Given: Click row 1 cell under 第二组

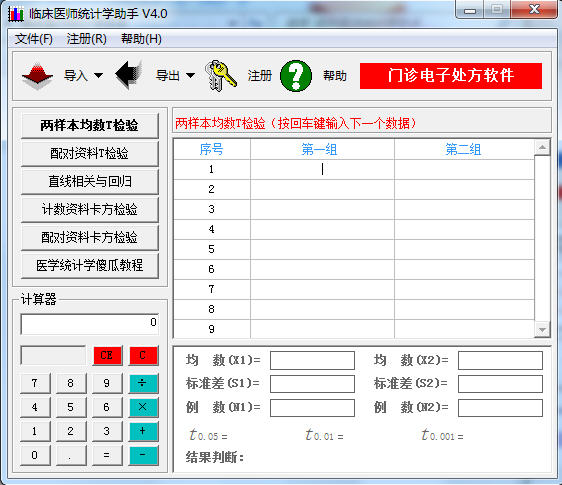Looking at the screenshot, I should [464, 169].
